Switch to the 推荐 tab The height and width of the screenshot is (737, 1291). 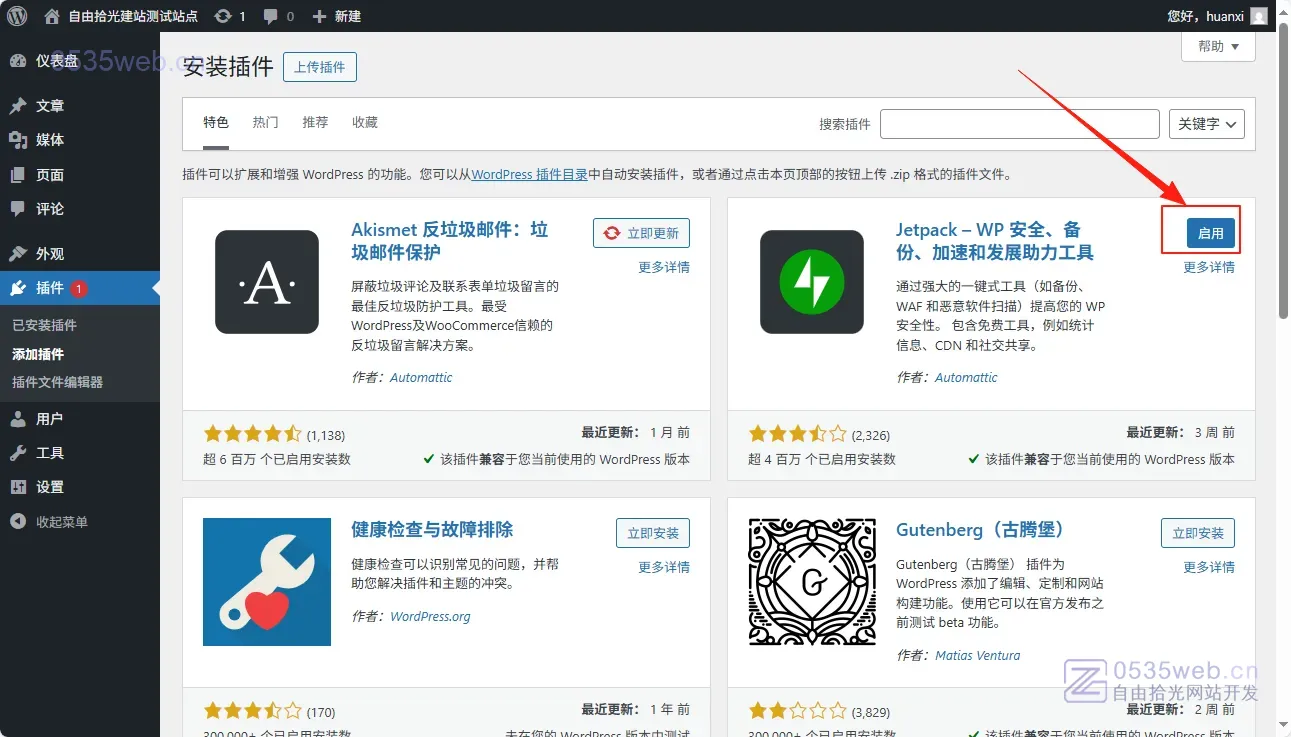(x=315, y=122)
